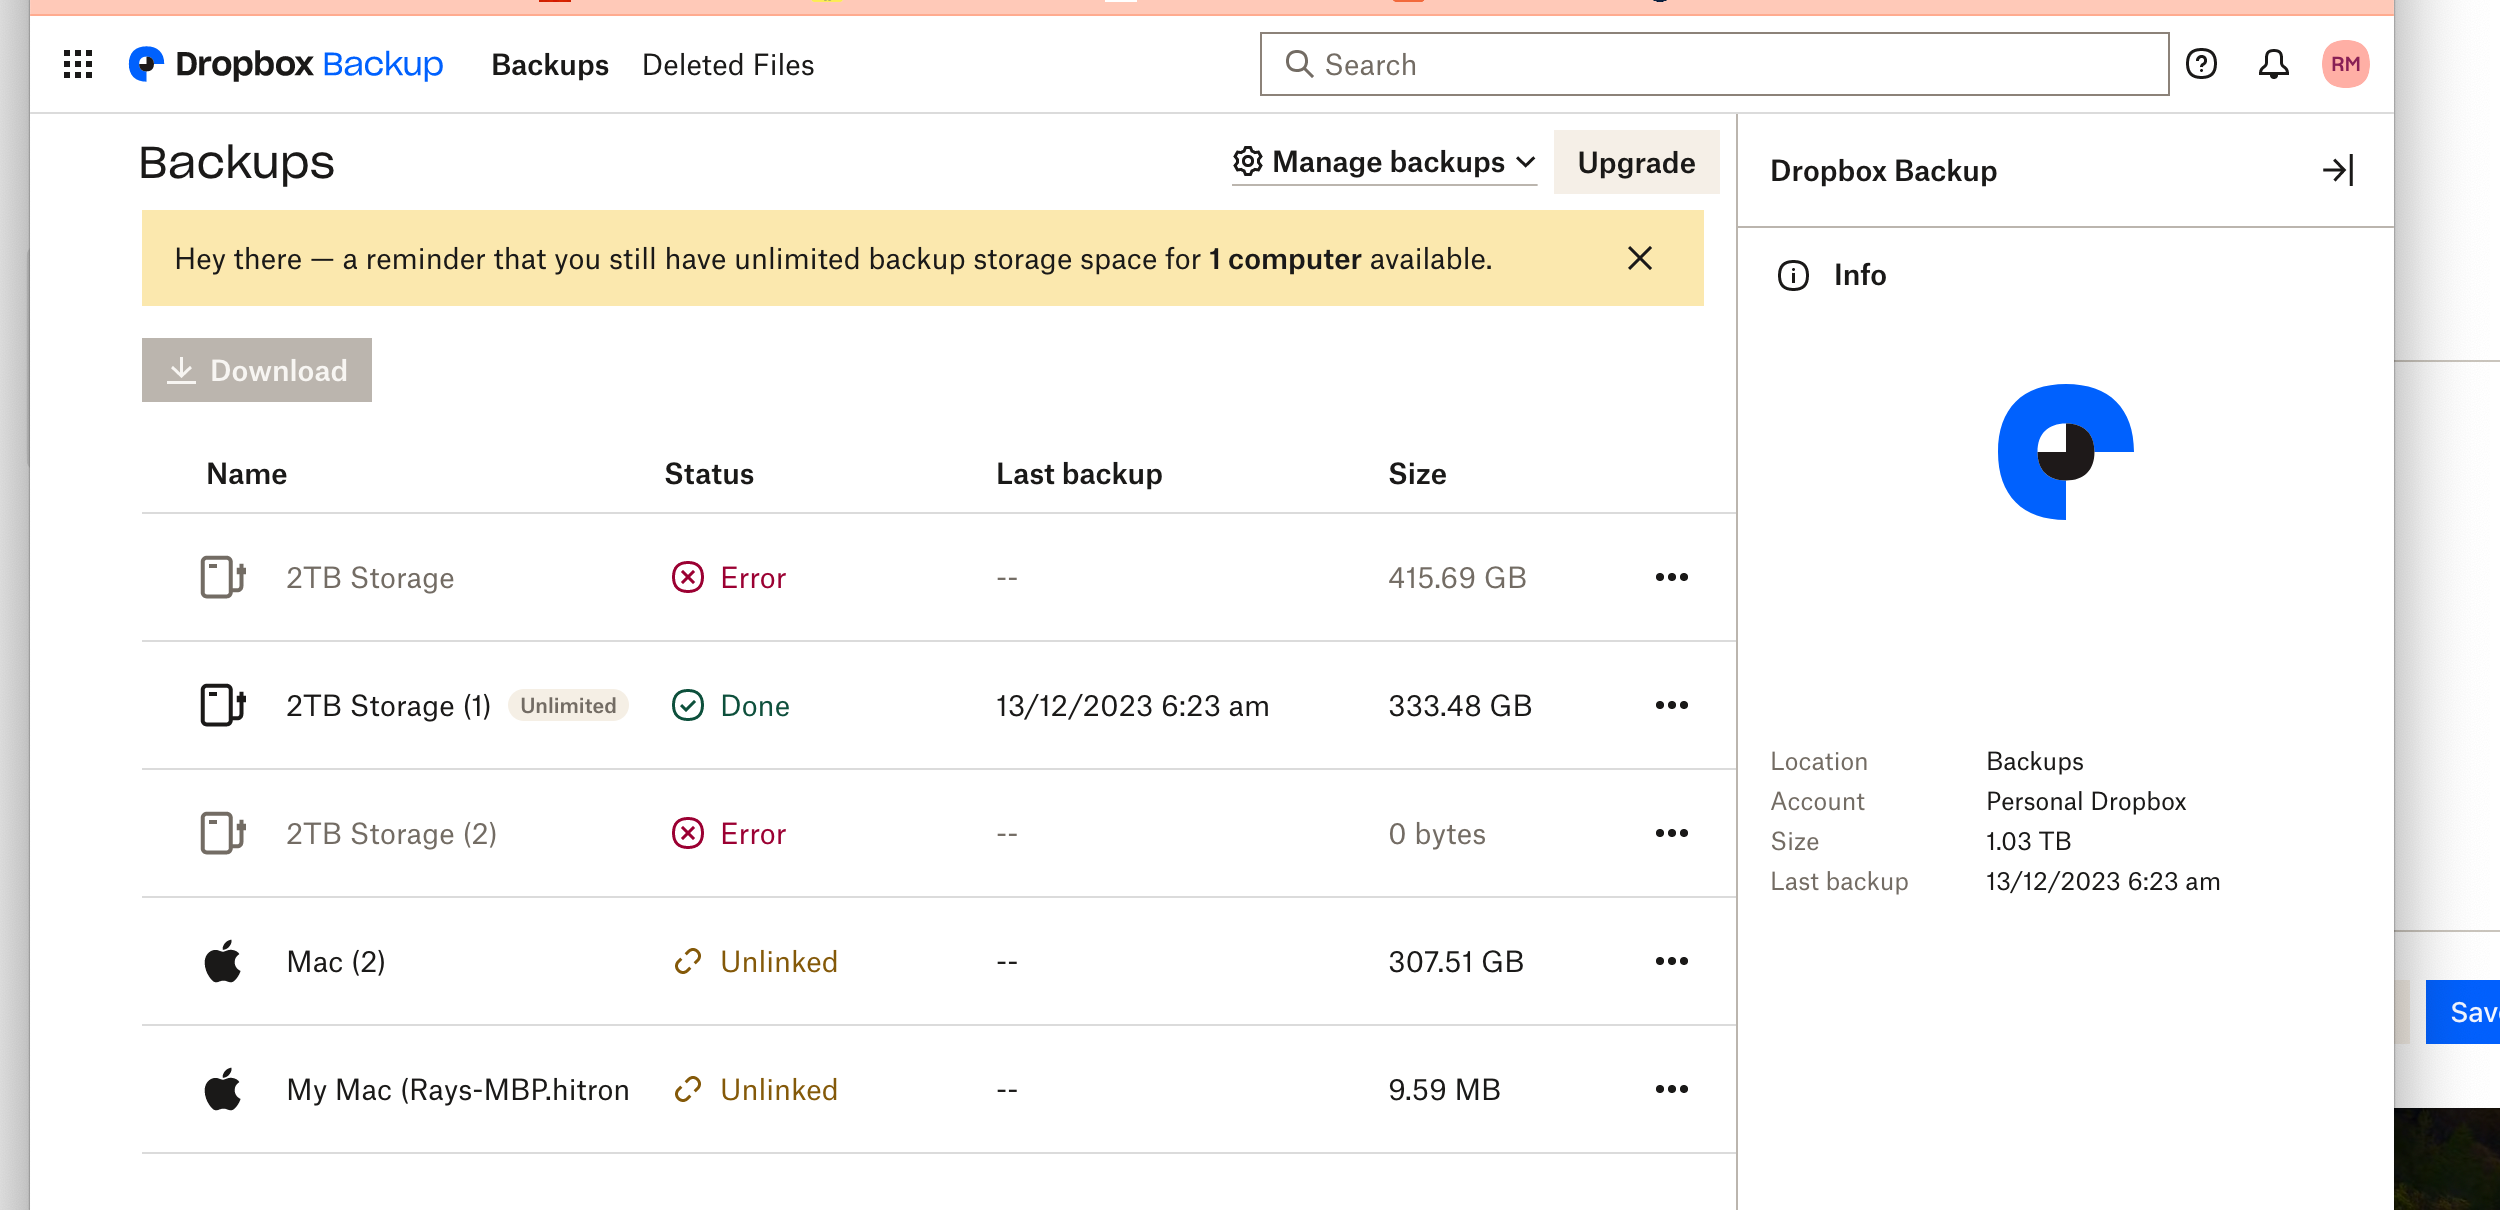Open notifications bell icon
This screenshot has height=1210, width=2500.
(2273, 65)
